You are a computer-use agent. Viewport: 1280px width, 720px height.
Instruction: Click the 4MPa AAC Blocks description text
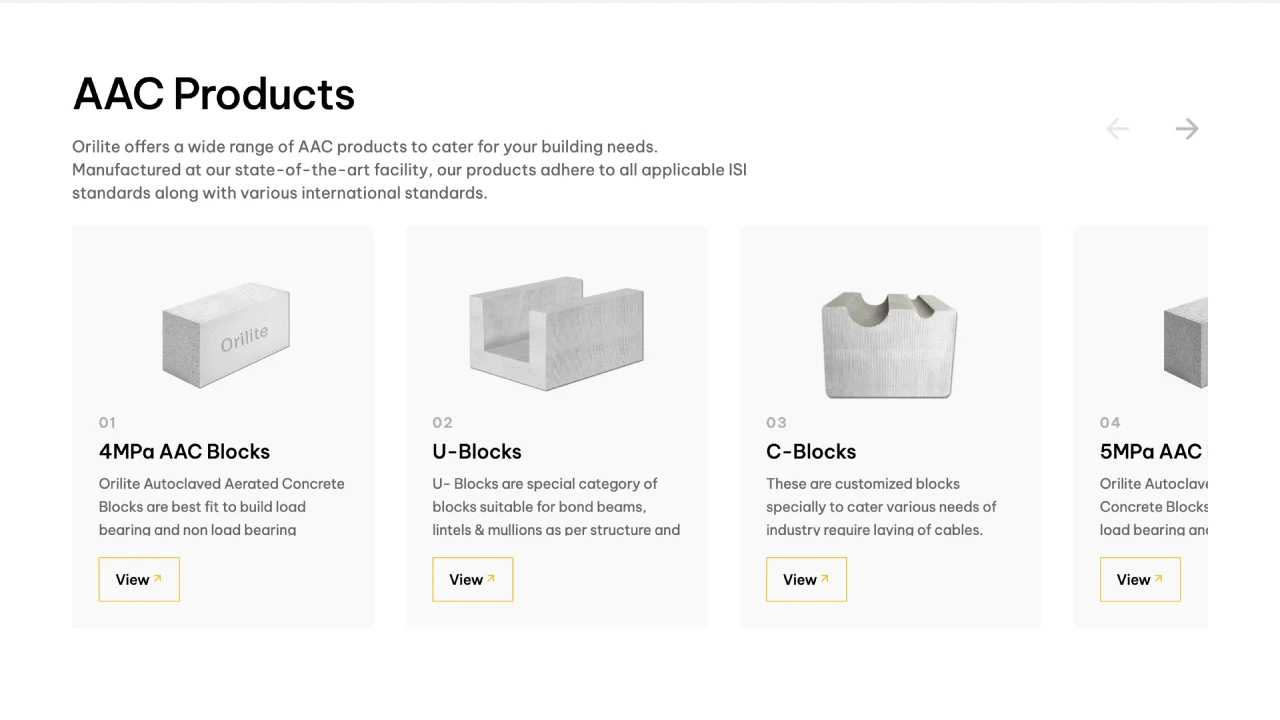pyautogui.click(x=221, y=507)
